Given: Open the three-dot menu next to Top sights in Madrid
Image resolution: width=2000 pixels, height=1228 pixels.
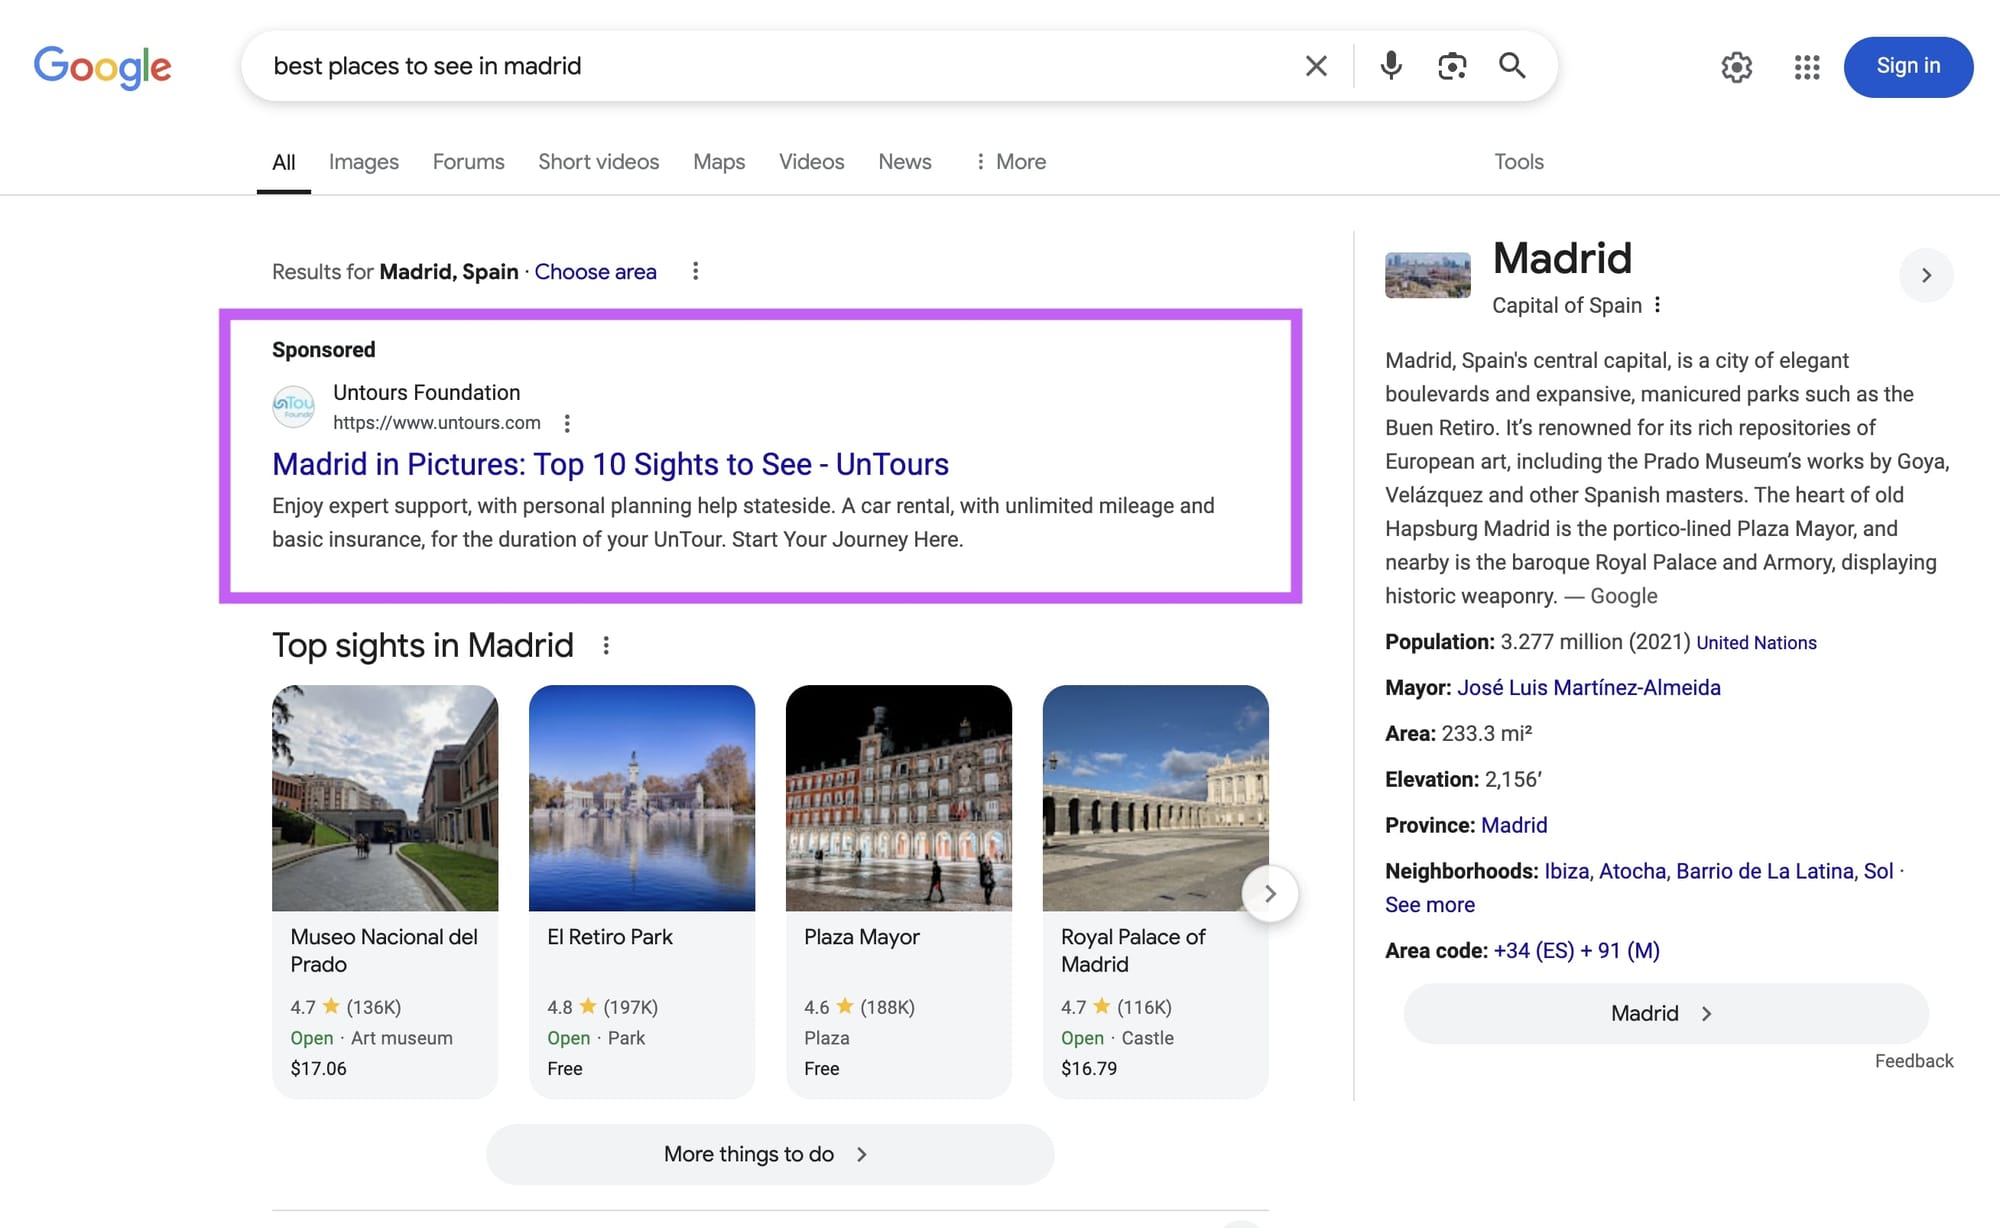Looking at the screenshot, I should (606, 646).
